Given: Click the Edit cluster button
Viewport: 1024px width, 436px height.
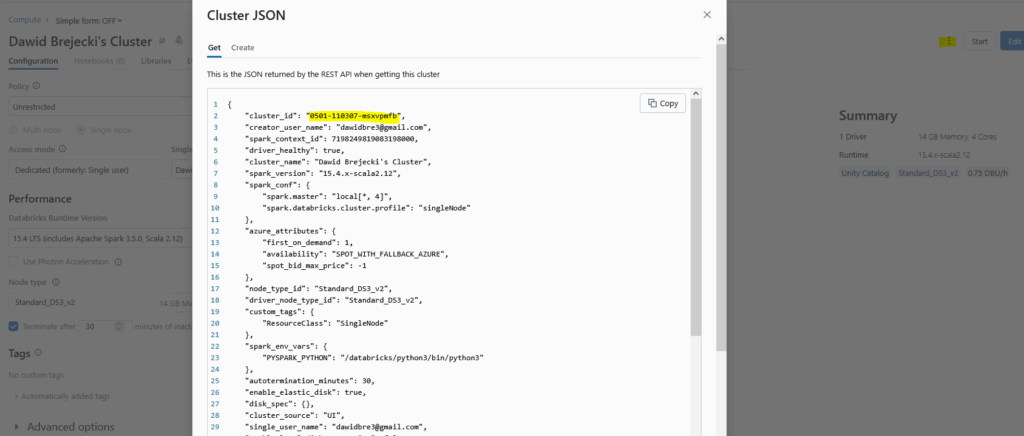Looking at the screenshot, I should [1012, 41].
